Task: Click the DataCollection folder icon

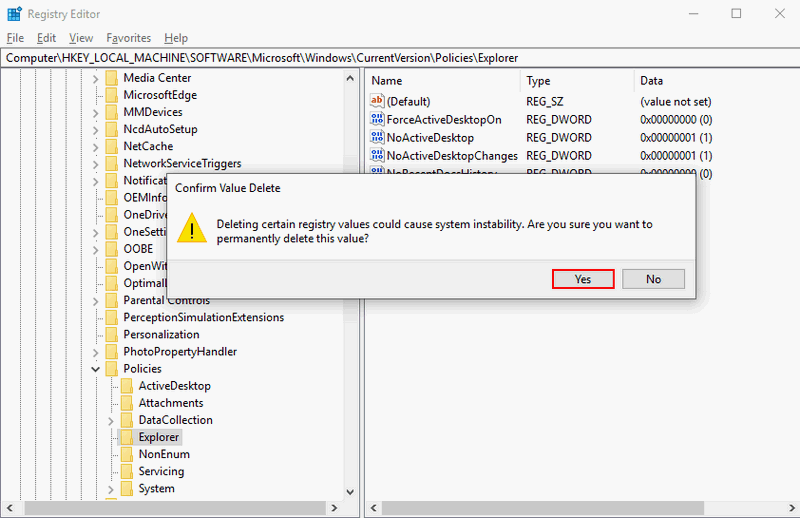Action: coord(127,420)
